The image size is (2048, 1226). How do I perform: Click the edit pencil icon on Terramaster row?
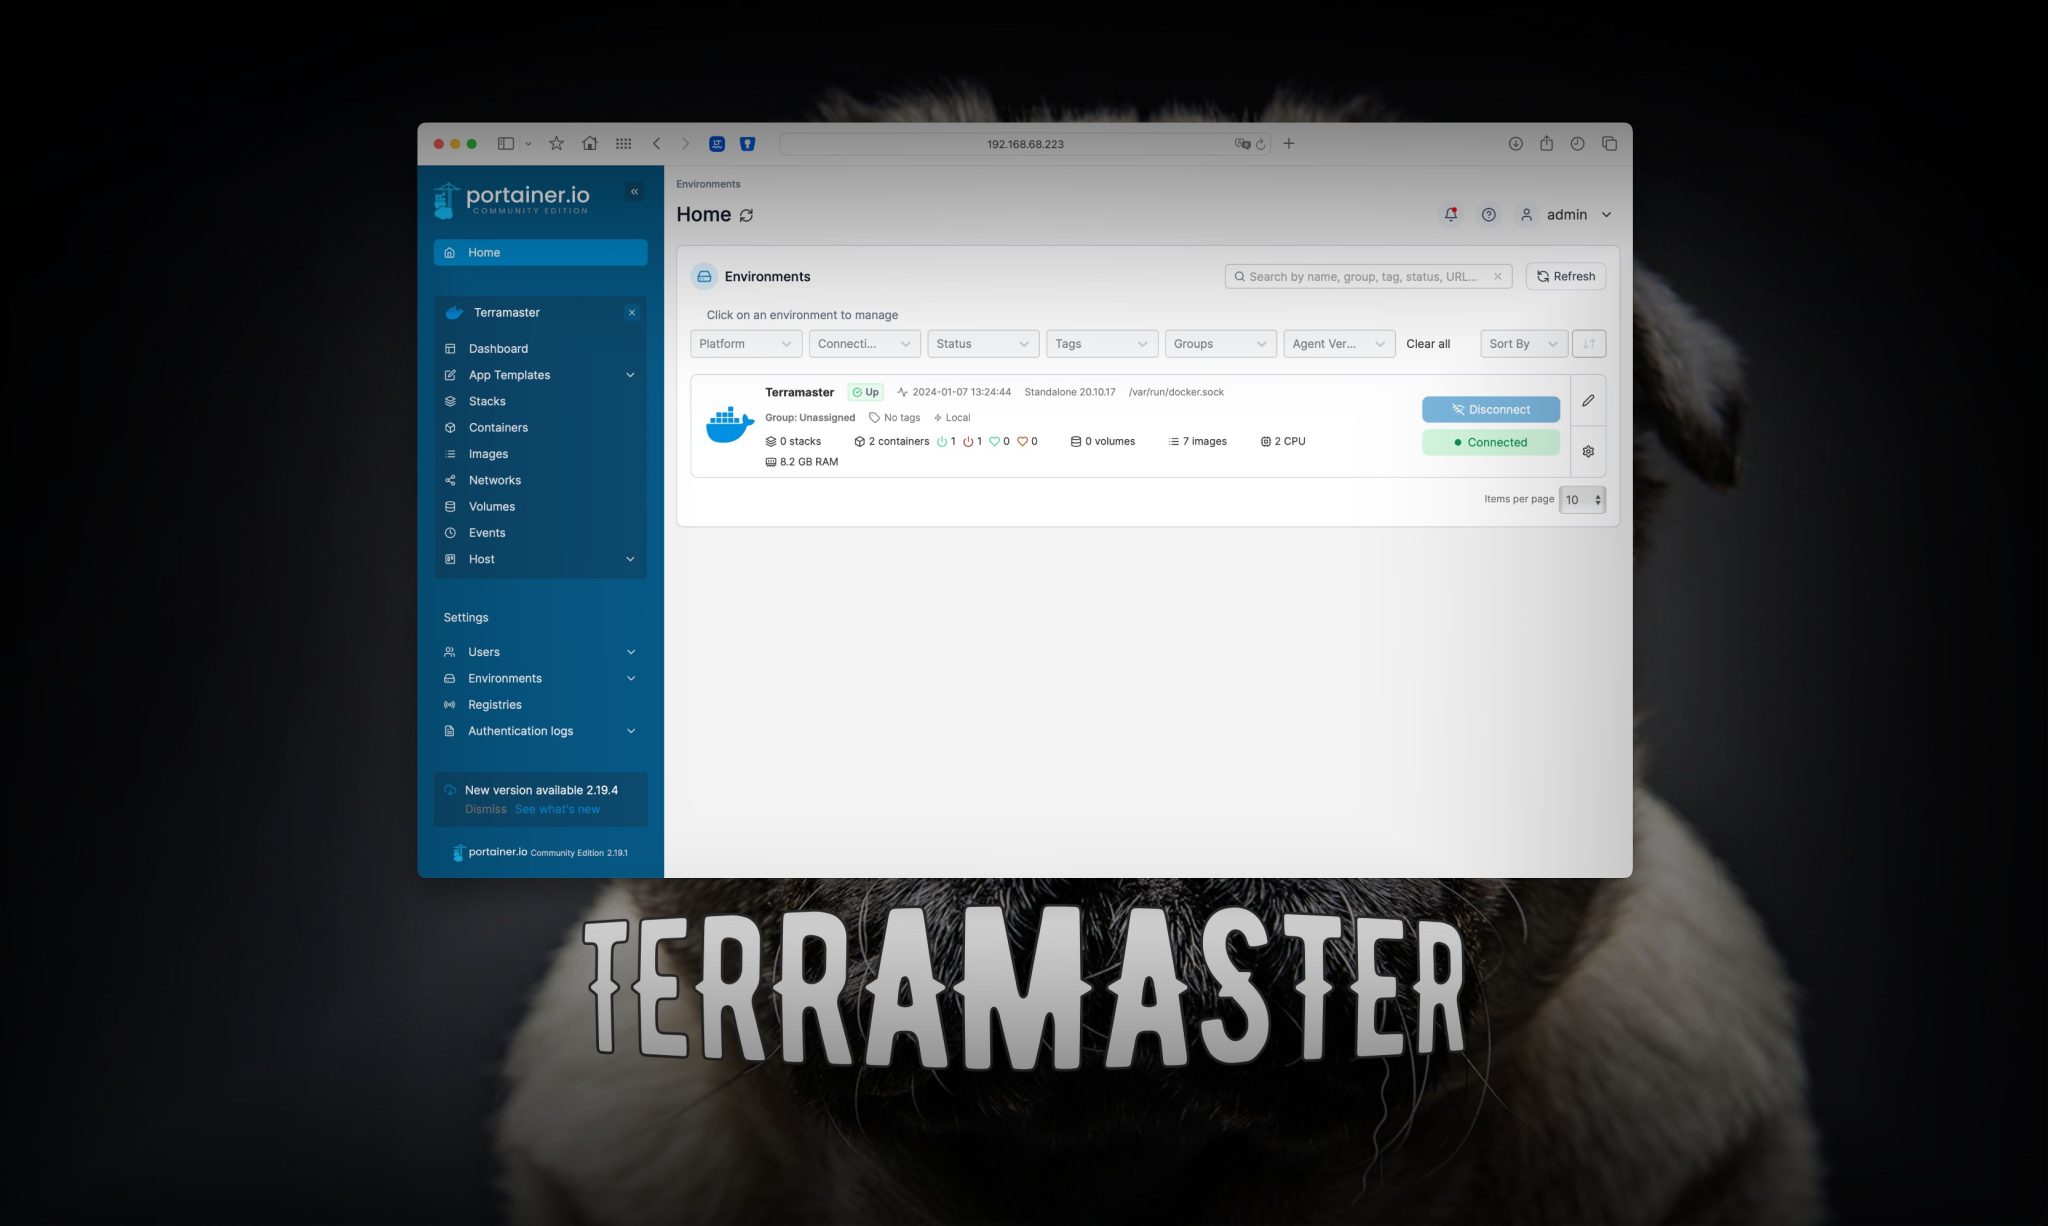click(x=1590, y=400)
